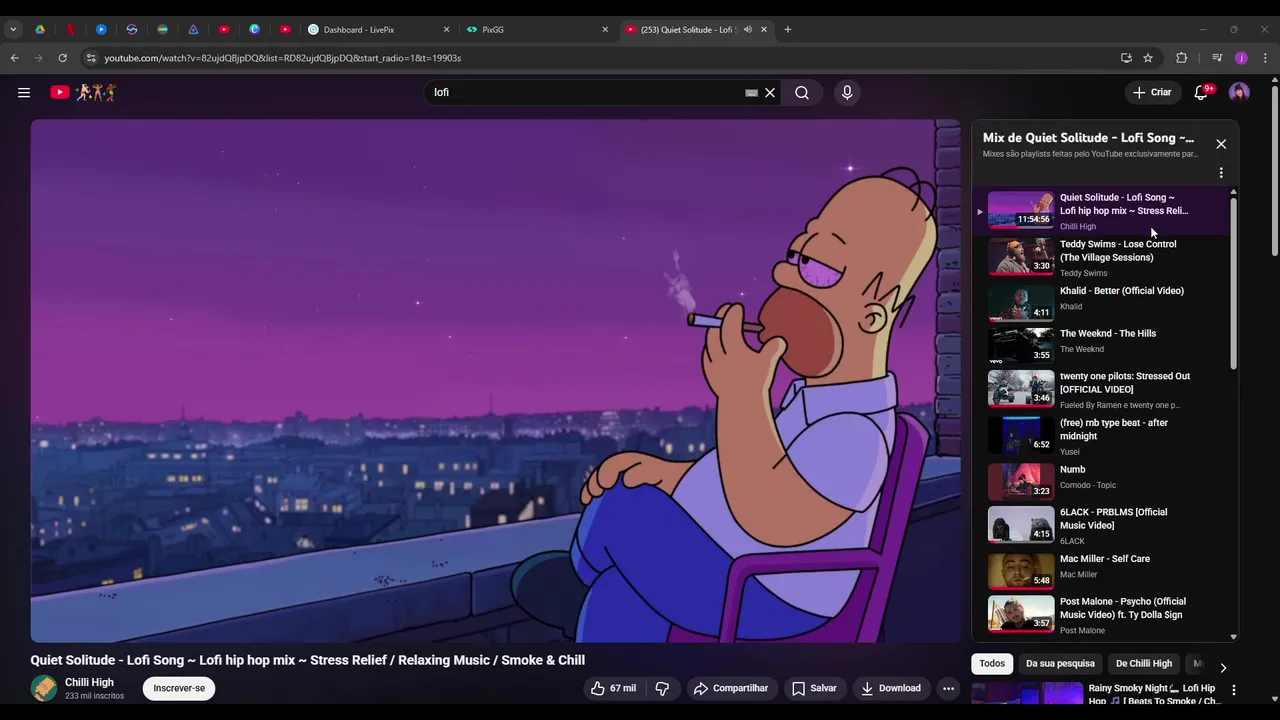The width and height of the screenshot is (1280, 720).
Task: Open the YouTube hamburger guide menu
Action: coord(24,92)
